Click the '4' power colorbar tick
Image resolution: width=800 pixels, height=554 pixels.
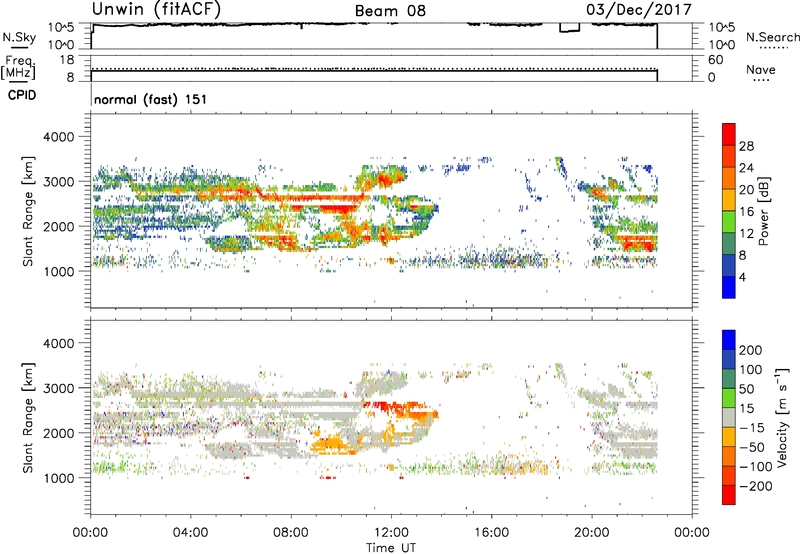(743, 277)
